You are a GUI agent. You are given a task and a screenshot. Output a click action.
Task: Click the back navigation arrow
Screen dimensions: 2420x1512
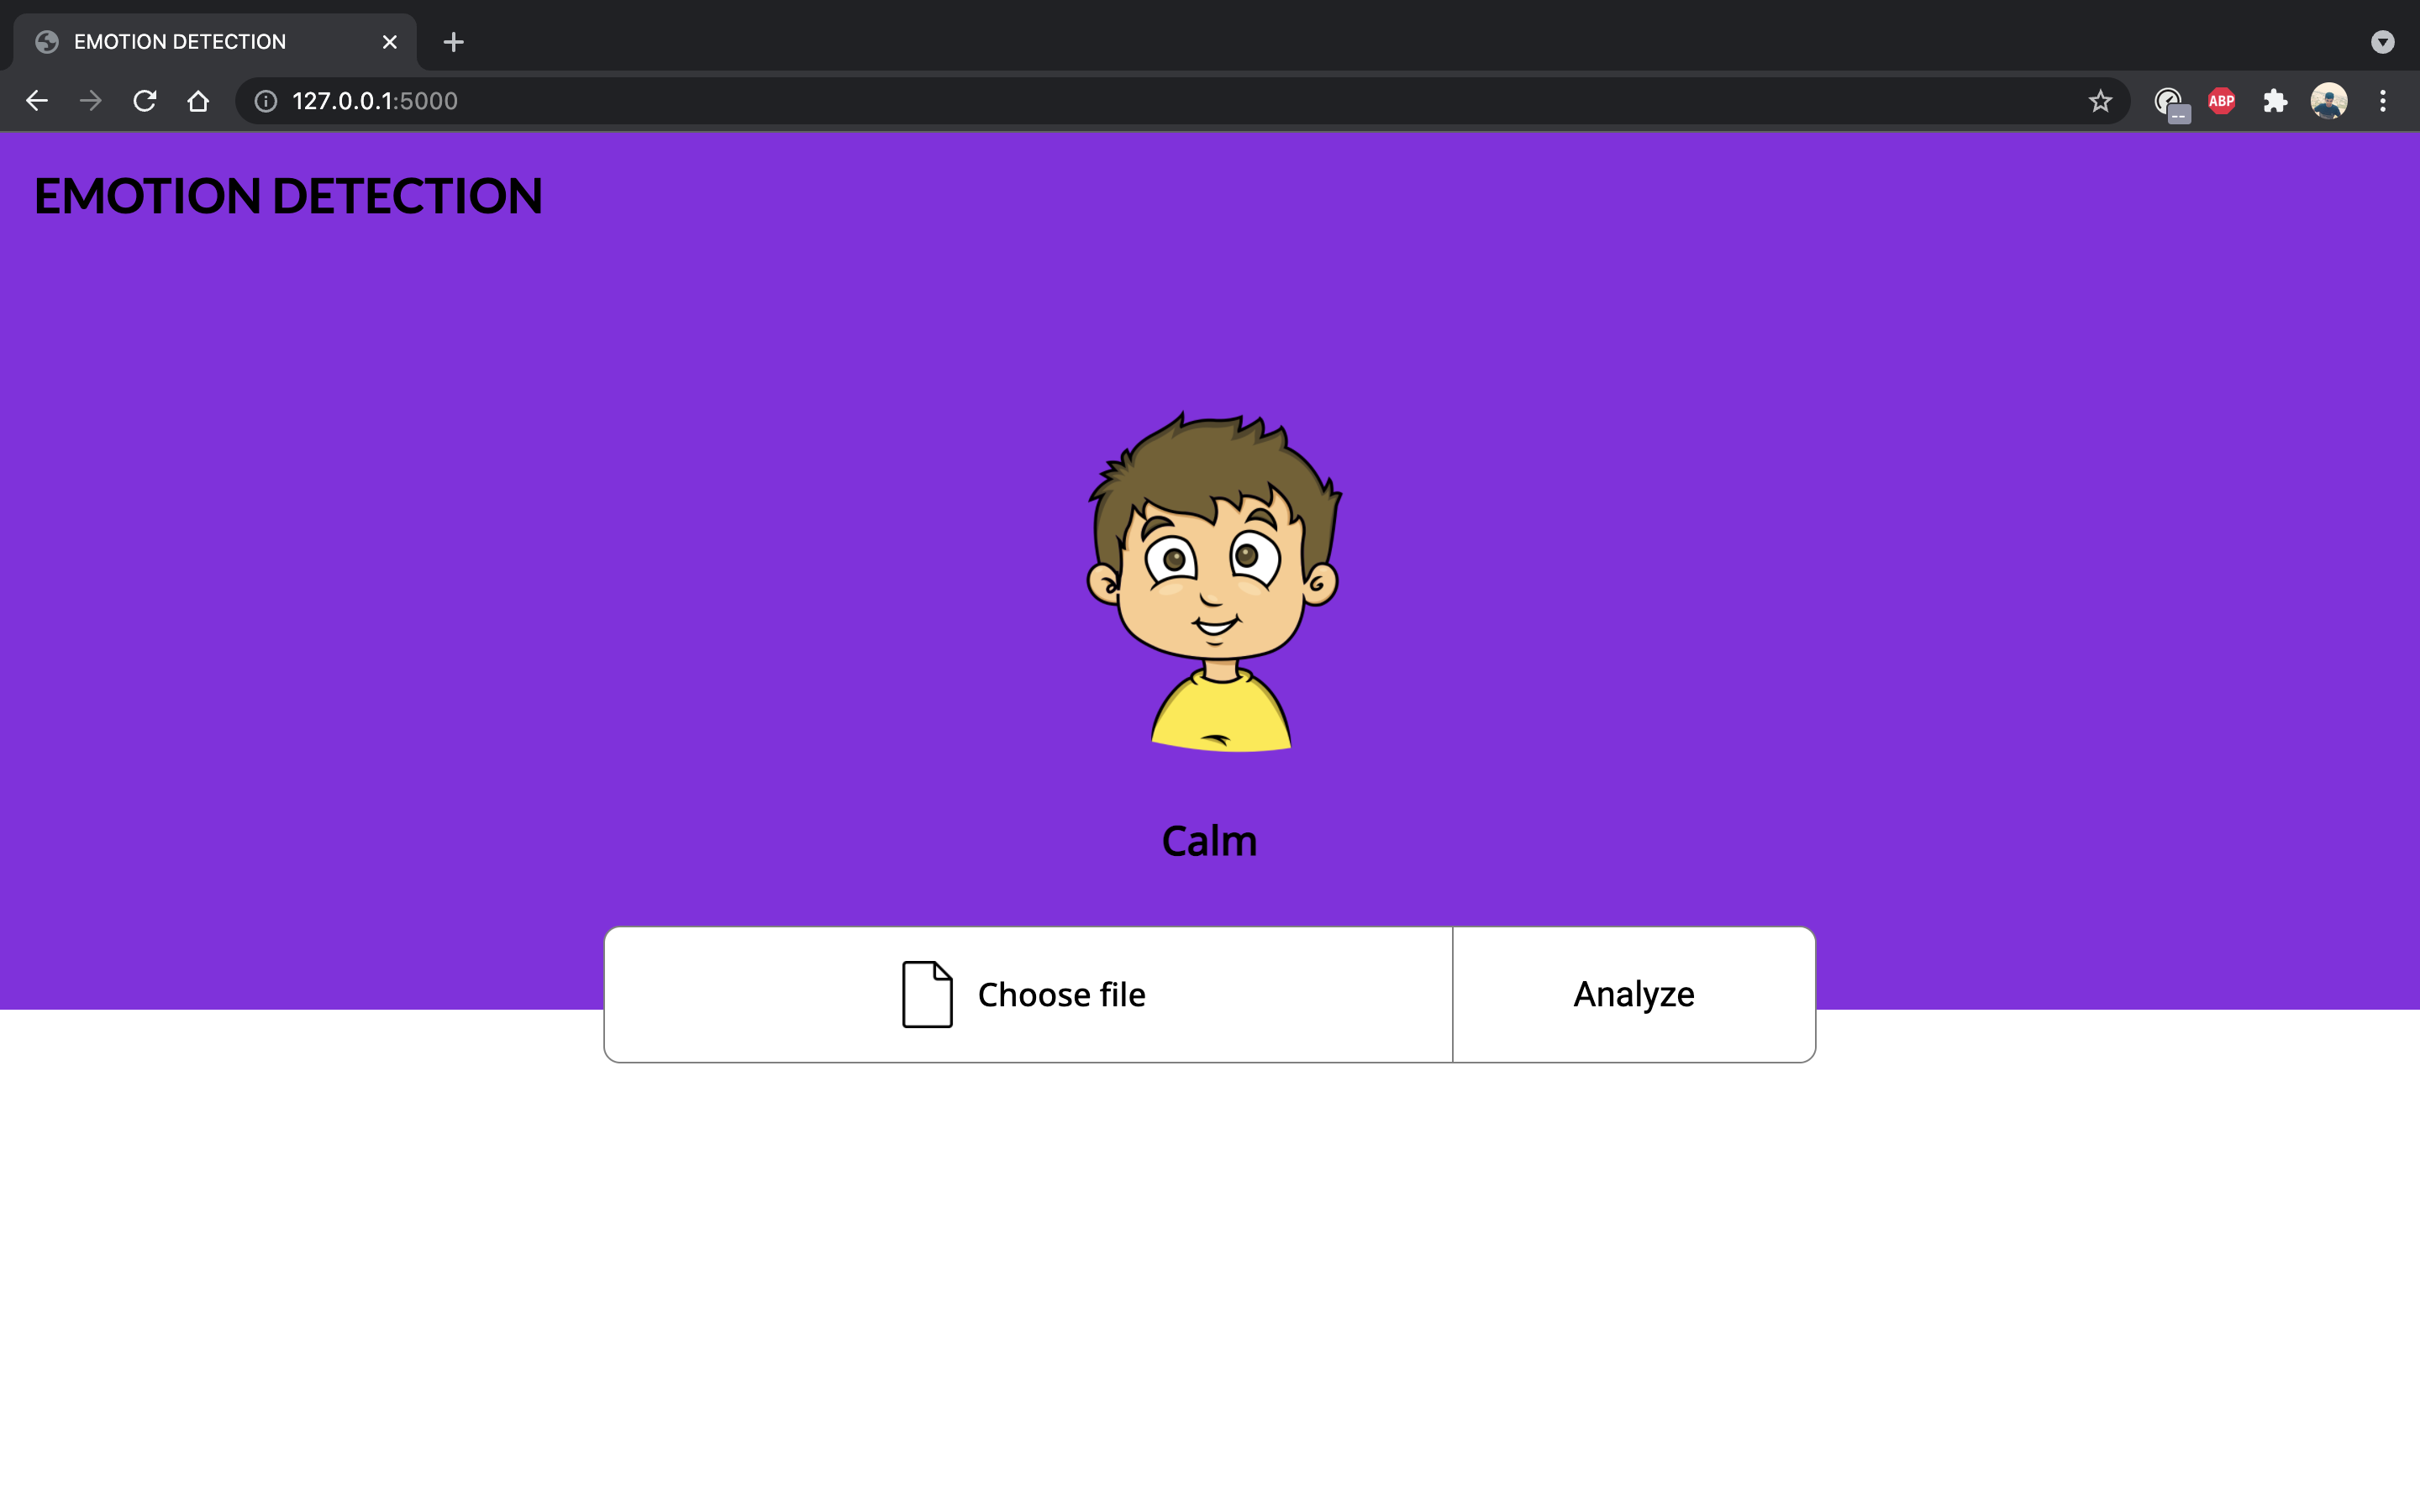[x=37, y=100]
